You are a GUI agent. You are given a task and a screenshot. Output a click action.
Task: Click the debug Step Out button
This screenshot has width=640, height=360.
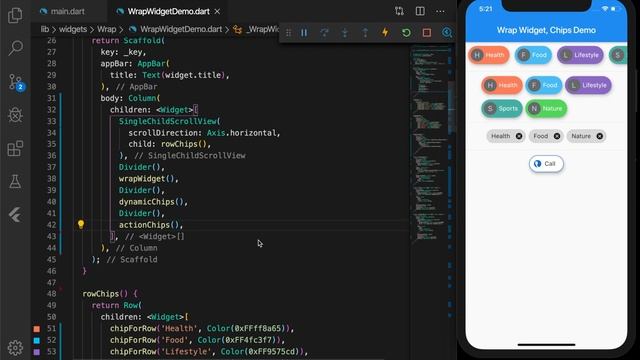(x=365, y=33)
